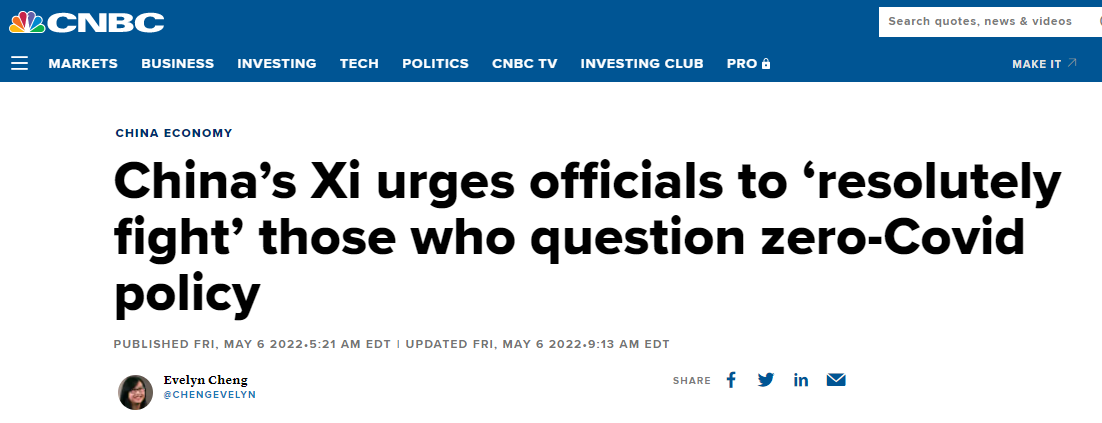Go to CNBC TV
The image size is (1102, 423).
tap(525, 63)
